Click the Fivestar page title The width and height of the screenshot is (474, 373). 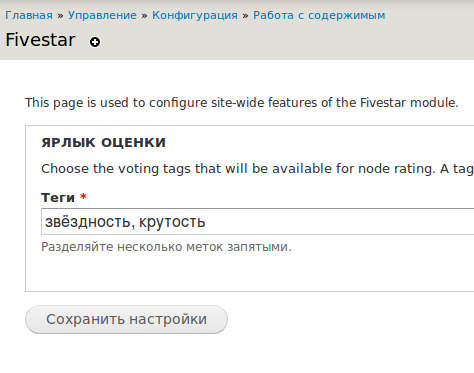pyautogui.click(x=40, y=40)
